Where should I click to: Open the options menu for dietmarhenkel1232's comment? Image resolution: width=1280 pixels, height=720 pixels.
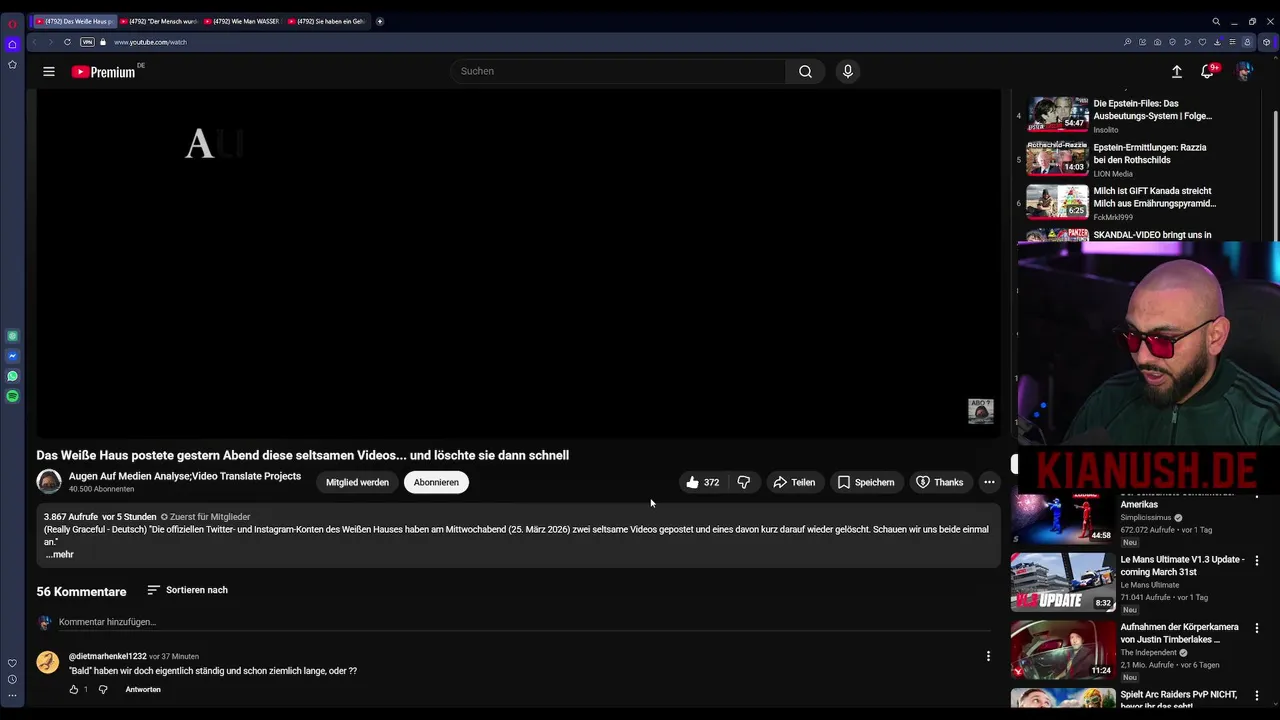coord(988,656)
